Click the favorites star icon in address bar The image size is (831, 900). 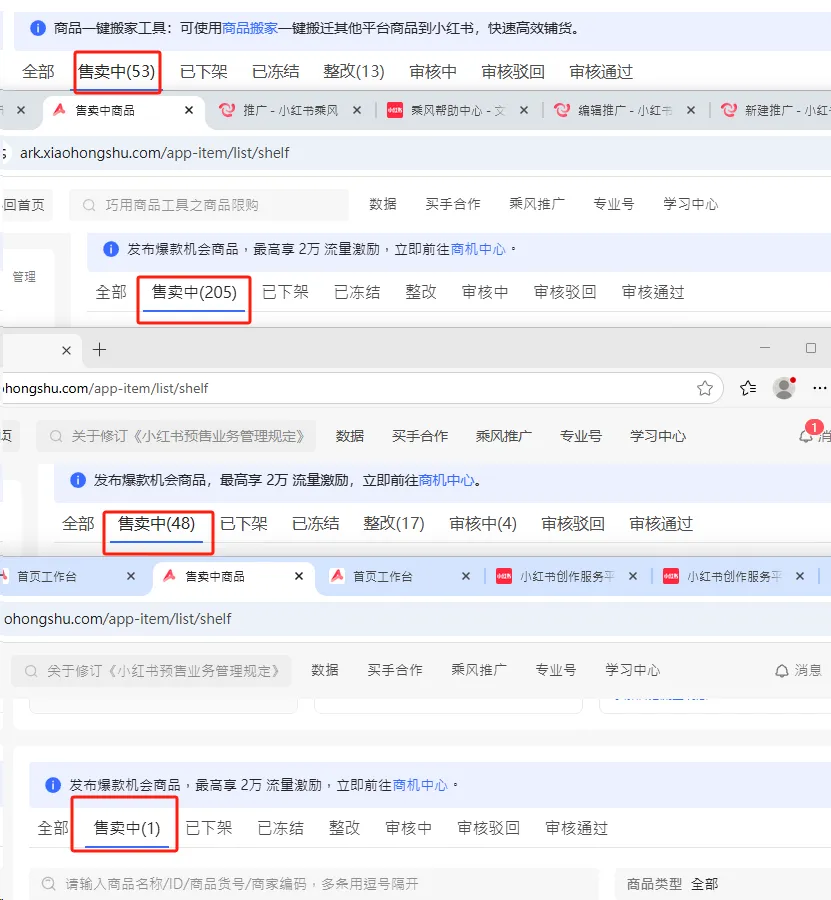click(x=705, y=389)
